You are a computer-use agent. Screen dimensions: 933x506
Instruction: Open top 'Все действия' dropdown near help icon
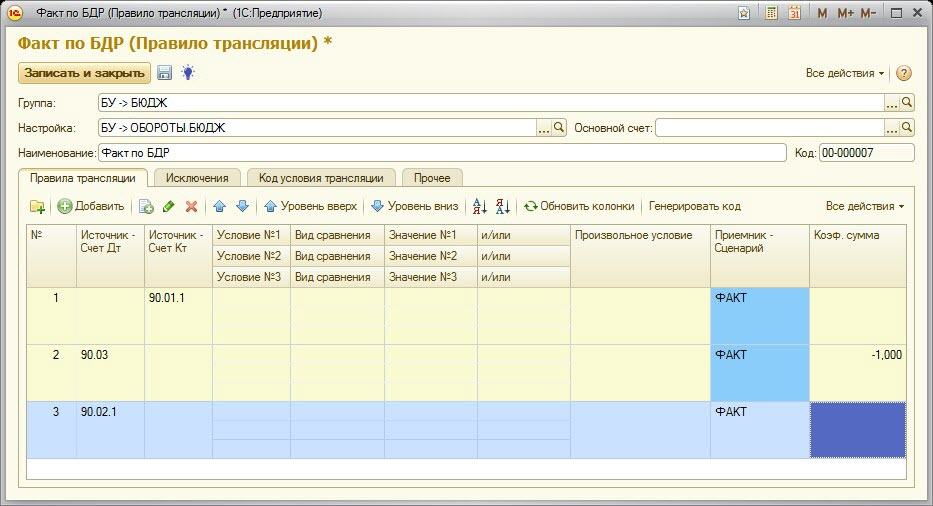pos(845,73)
